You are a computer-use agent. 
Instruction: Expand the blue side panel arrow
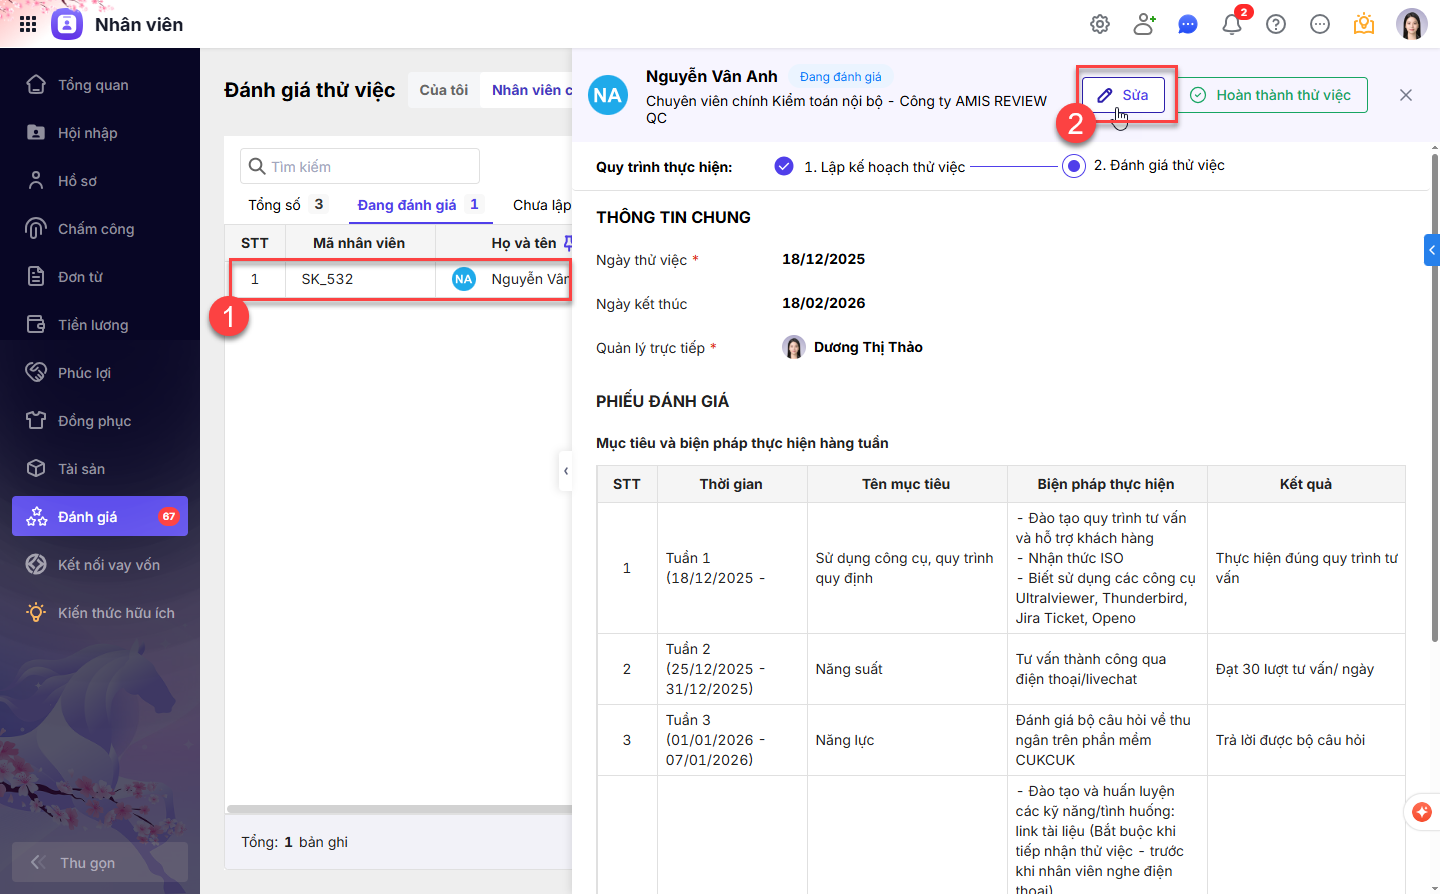pyautogui.click(x=1431, y=250)
